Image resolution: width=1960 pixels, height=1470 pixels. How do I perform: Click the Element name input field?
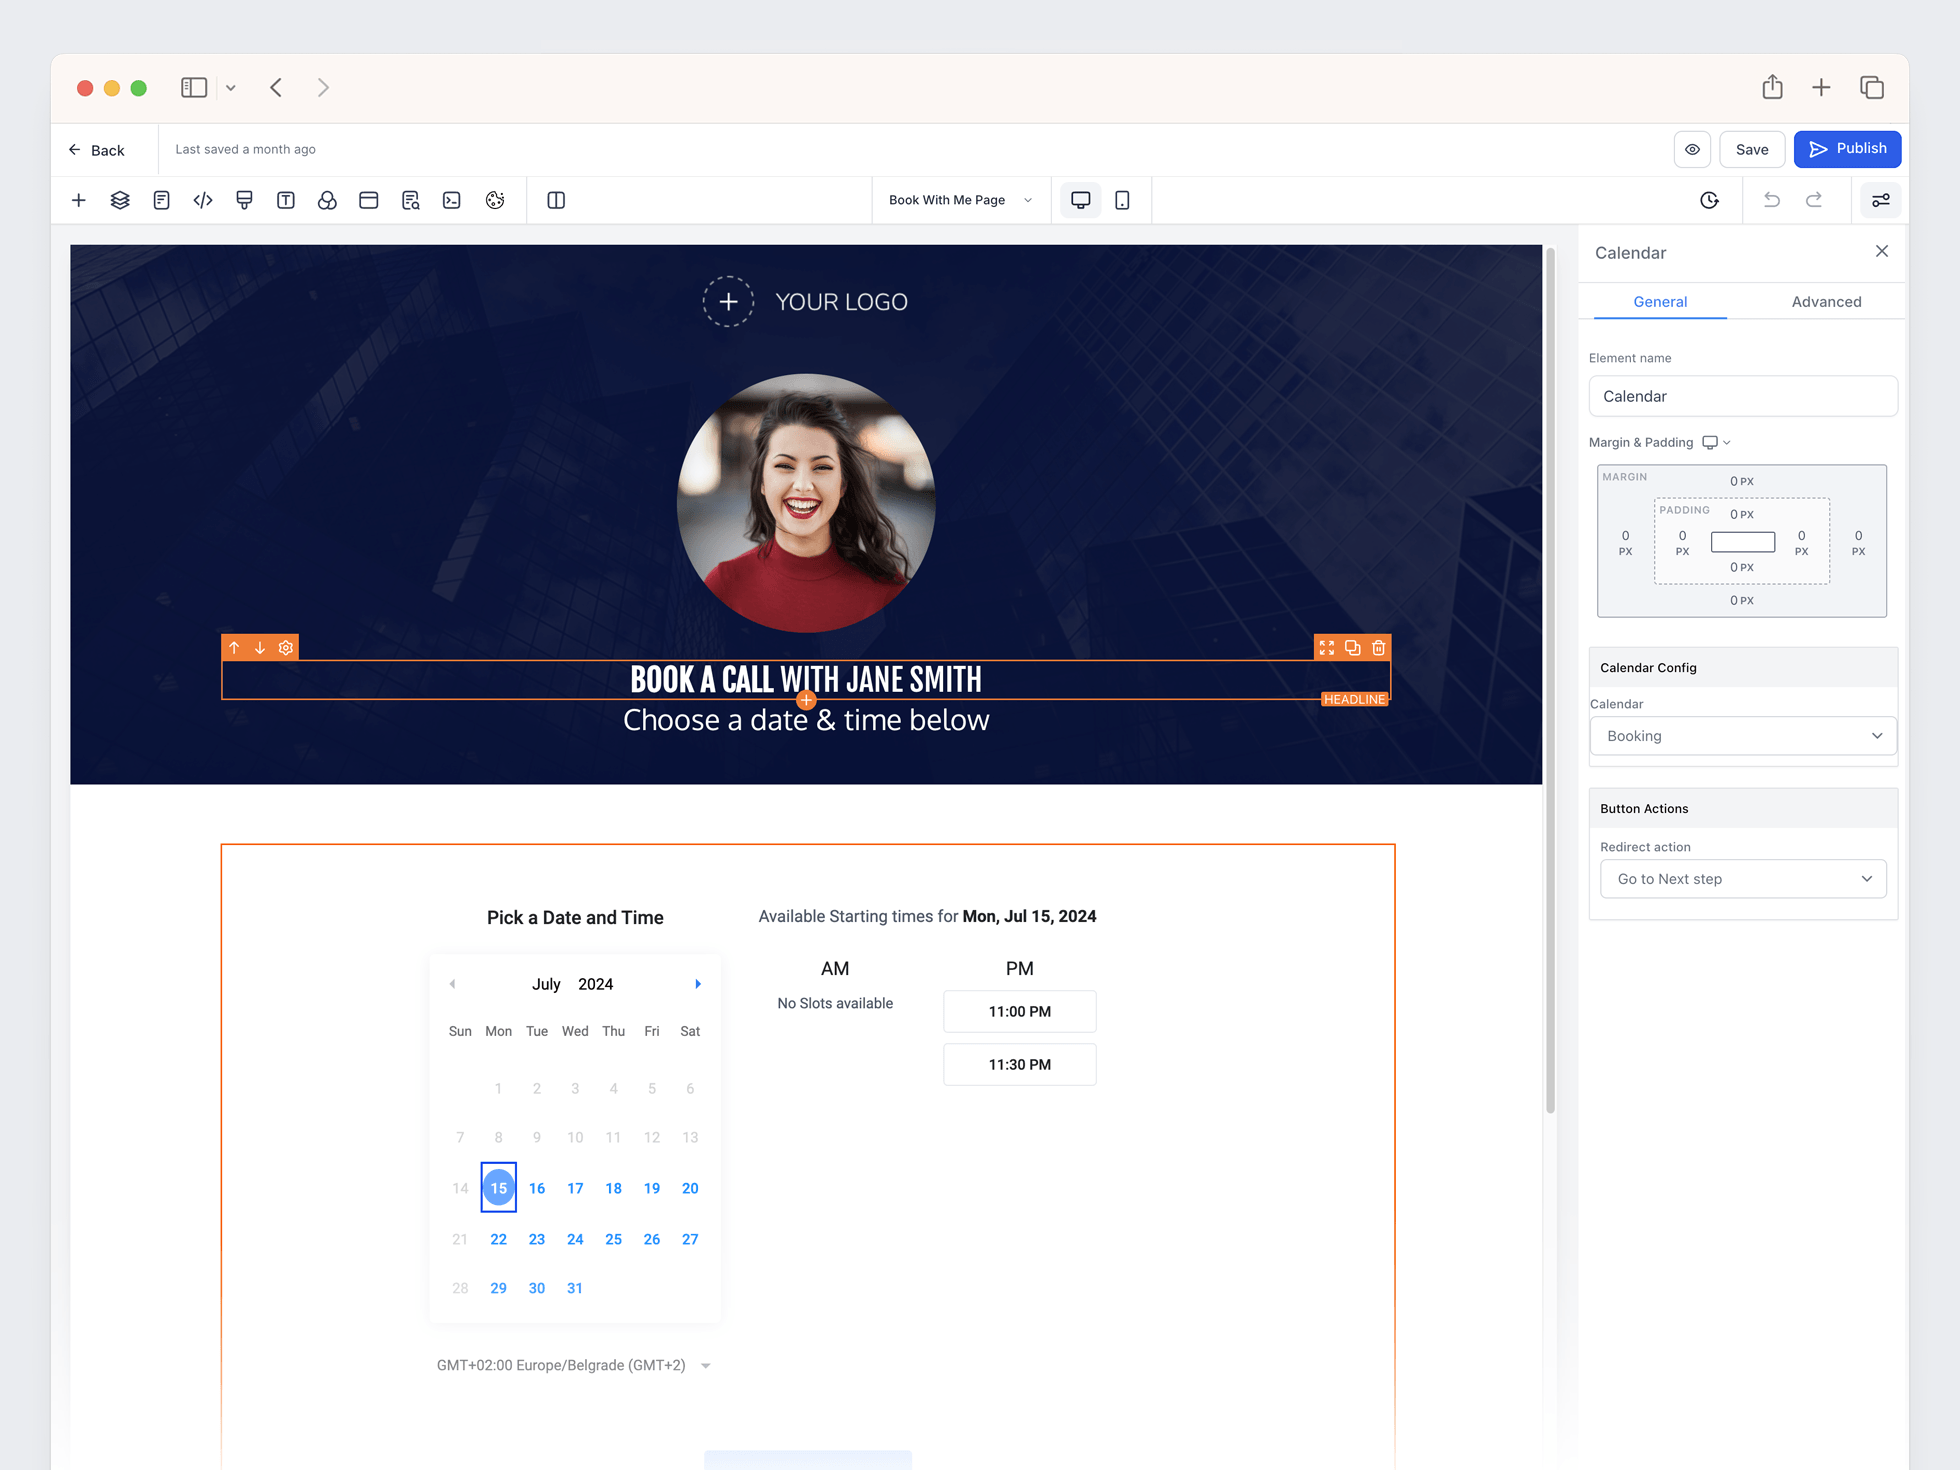pos(1743,396)
